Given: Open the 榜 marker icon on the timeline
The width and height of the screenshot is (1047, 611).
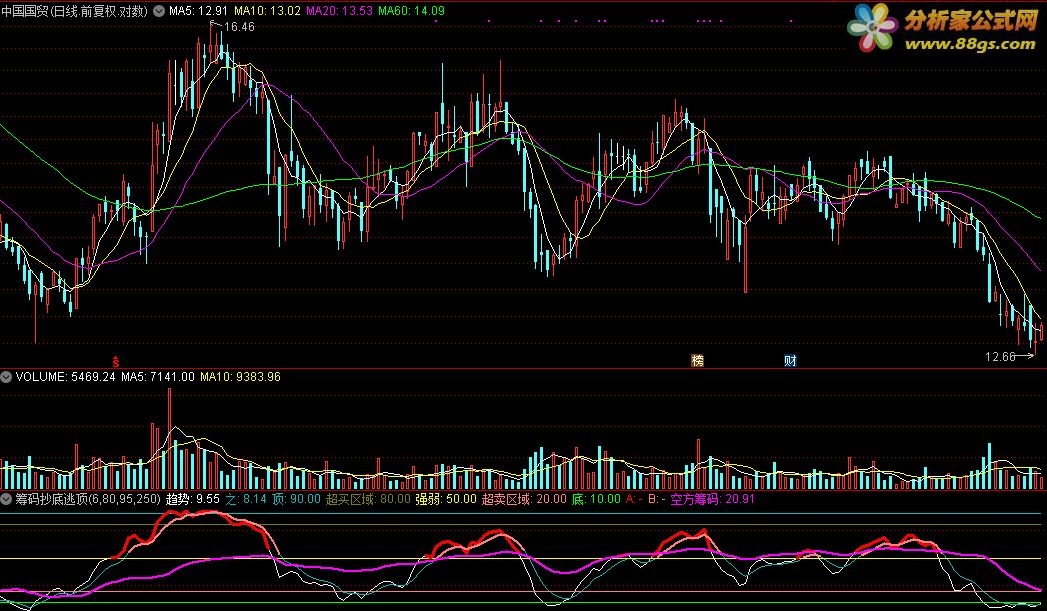Looking at the screenshot, I should 697,361.
